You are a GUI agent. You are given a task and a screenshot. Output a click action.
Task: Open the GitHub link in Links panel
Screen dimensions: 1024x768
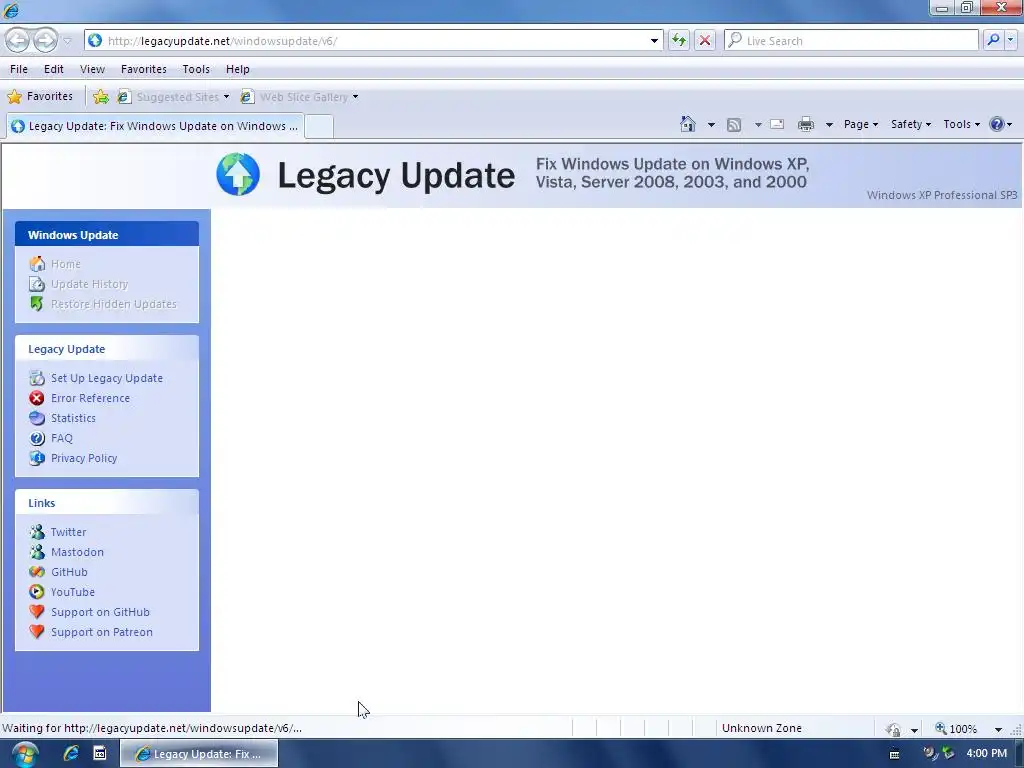pyautogui.click(x=69, y=572)
